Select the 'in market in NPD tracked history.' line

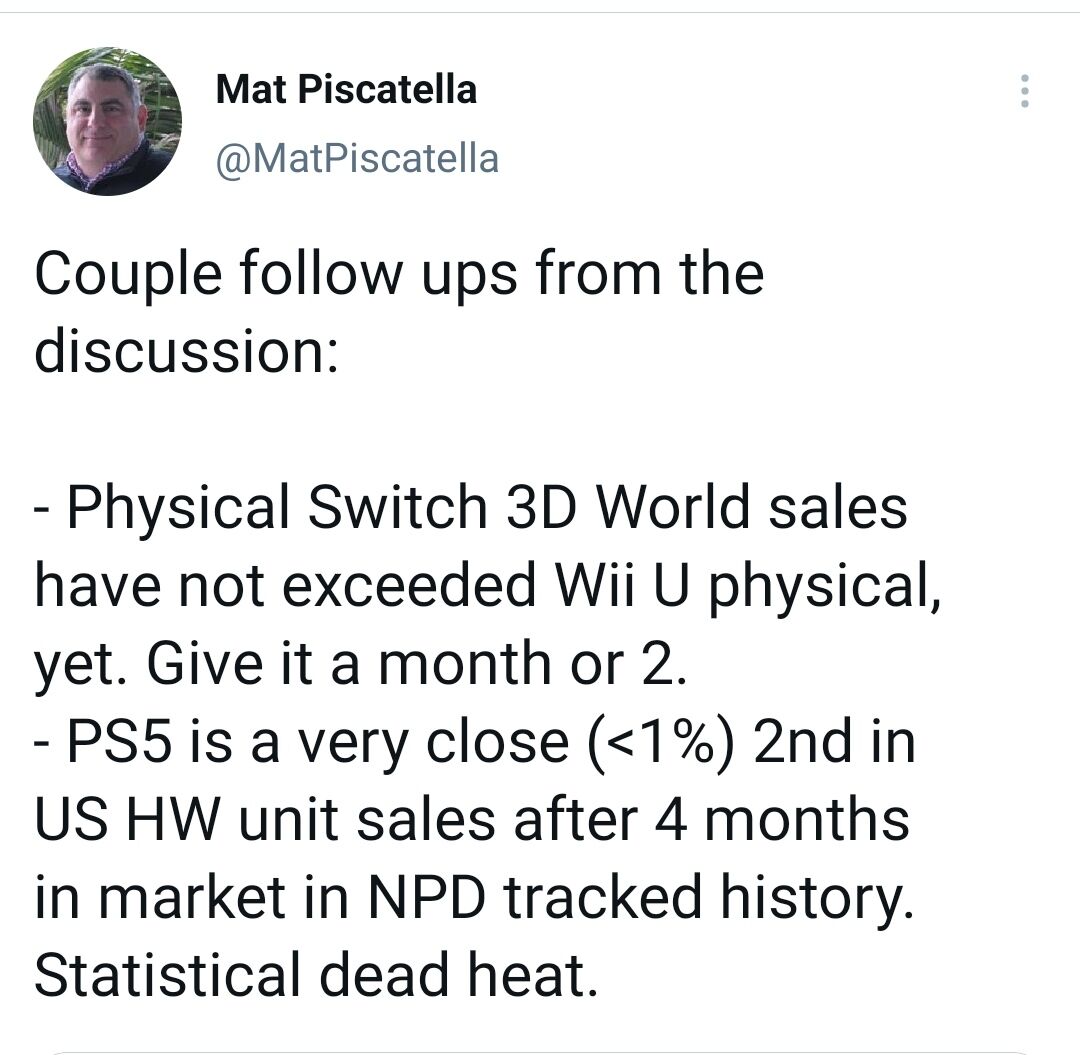[474, 899]
